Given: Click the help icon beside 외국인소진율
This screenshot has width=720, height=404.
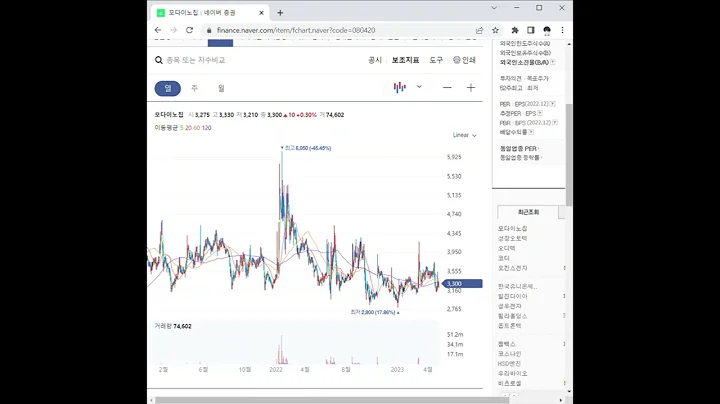Looking at the screenshot, I should pyautogui.click(x=553, y=62).
